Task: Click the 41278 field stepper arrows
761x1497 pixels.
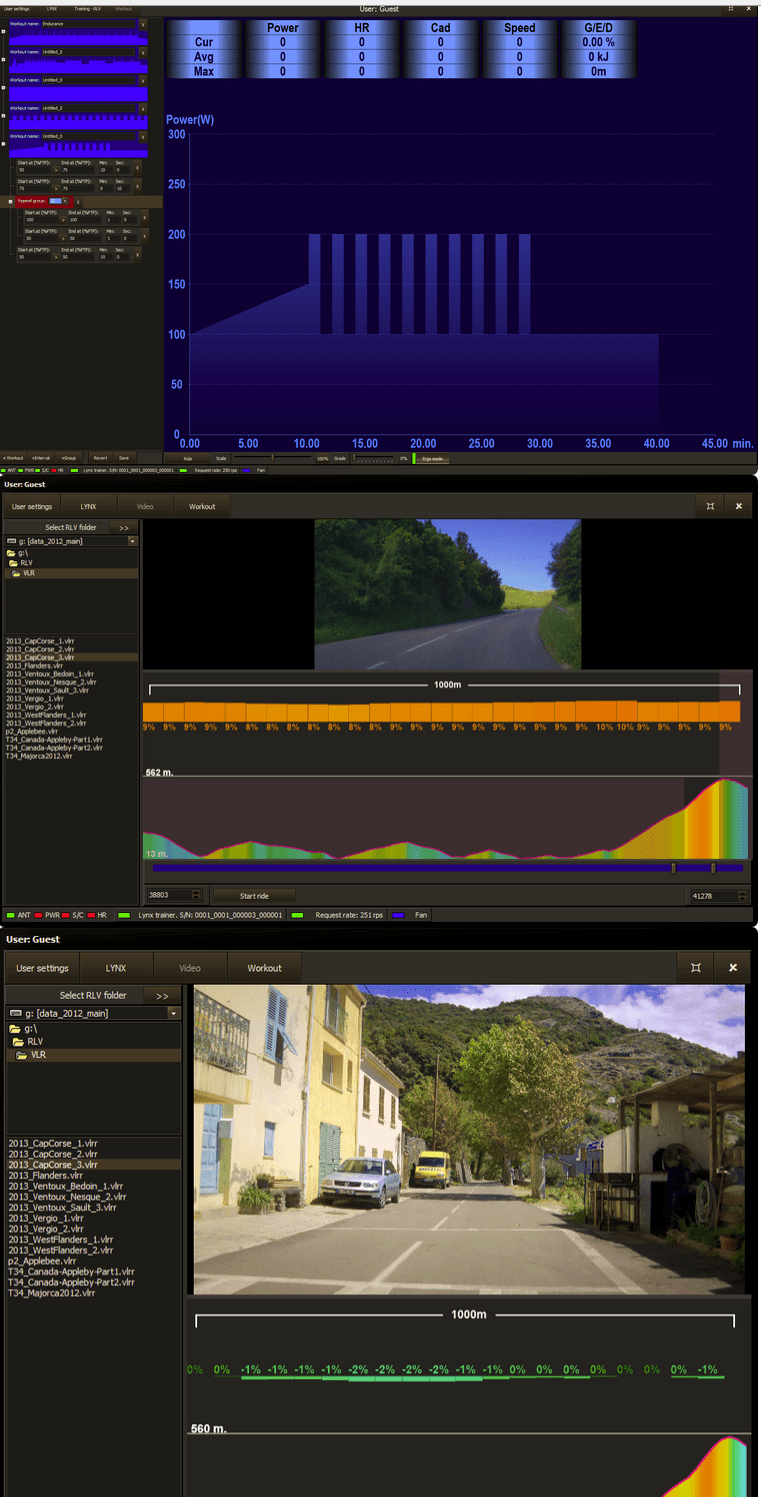Action: tap(740, 896)
